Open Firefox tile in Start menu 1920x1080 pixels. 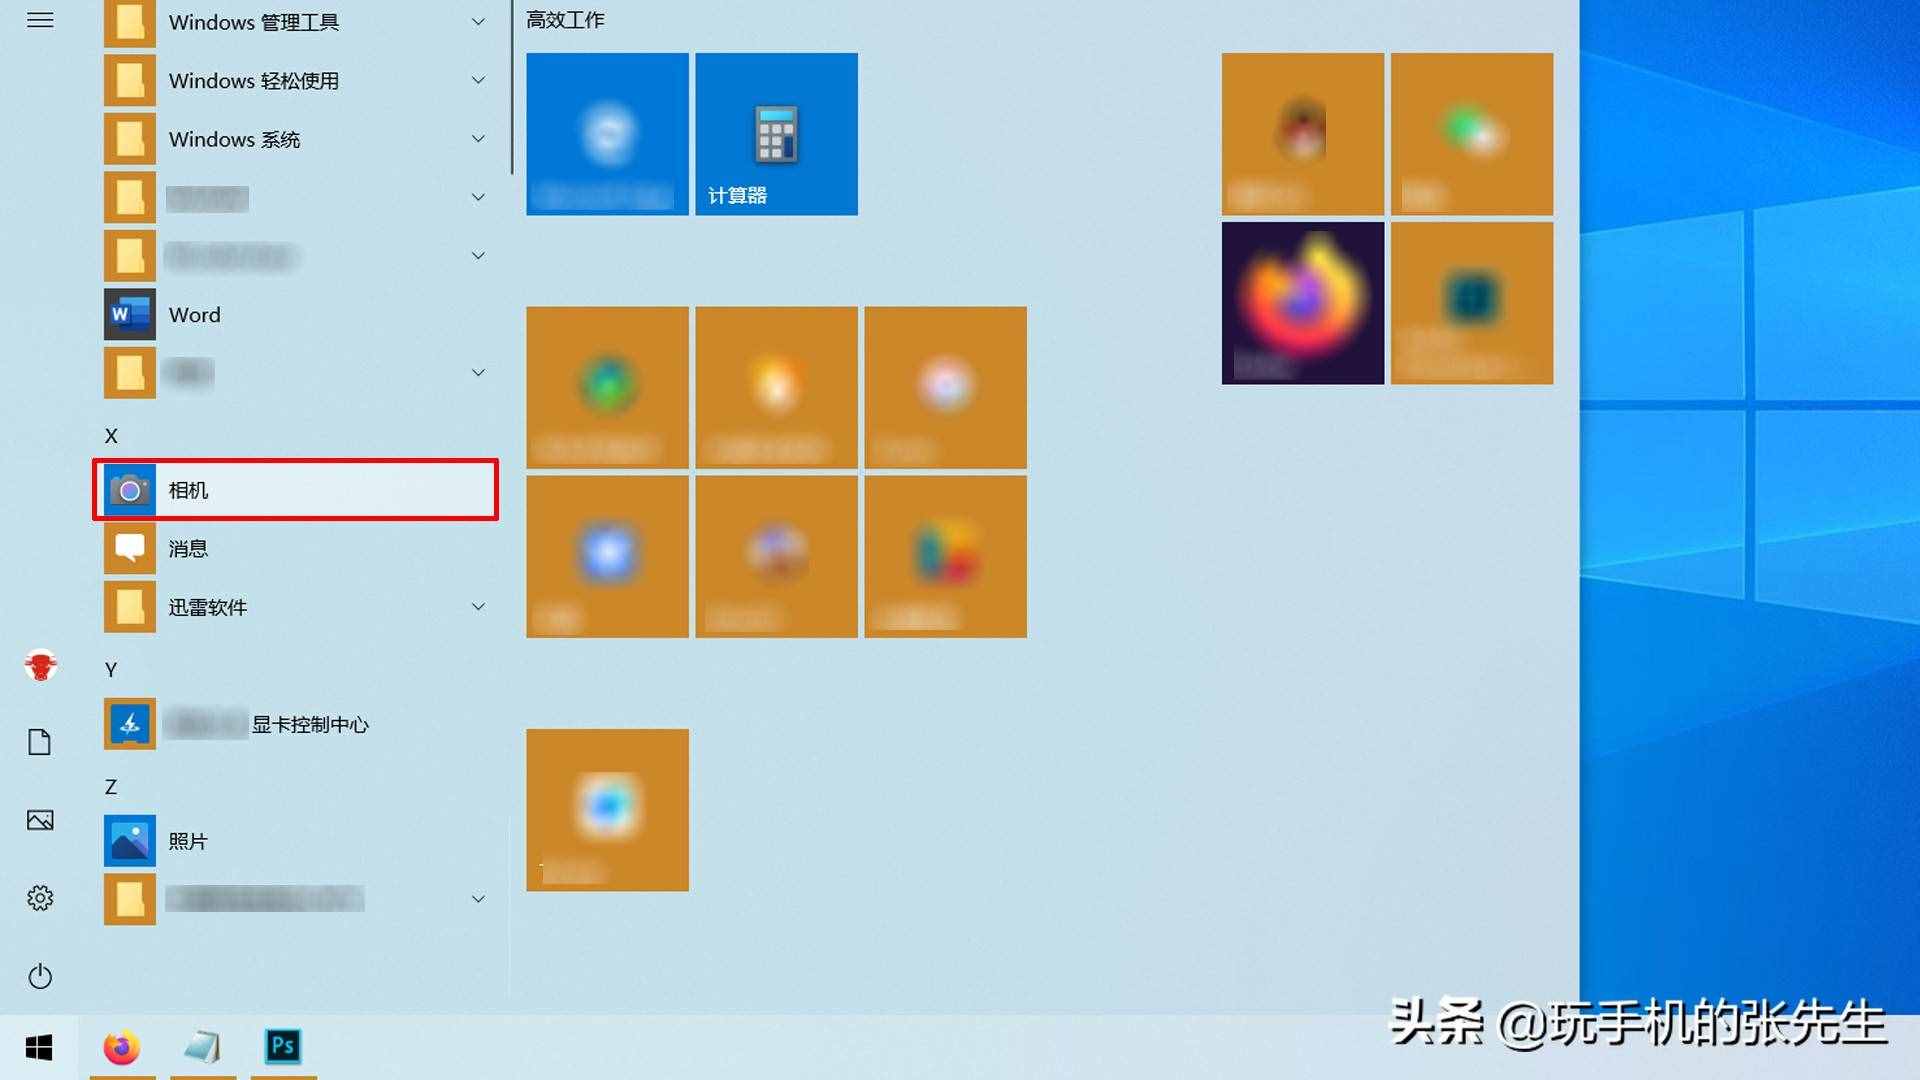coord(1303,301)
